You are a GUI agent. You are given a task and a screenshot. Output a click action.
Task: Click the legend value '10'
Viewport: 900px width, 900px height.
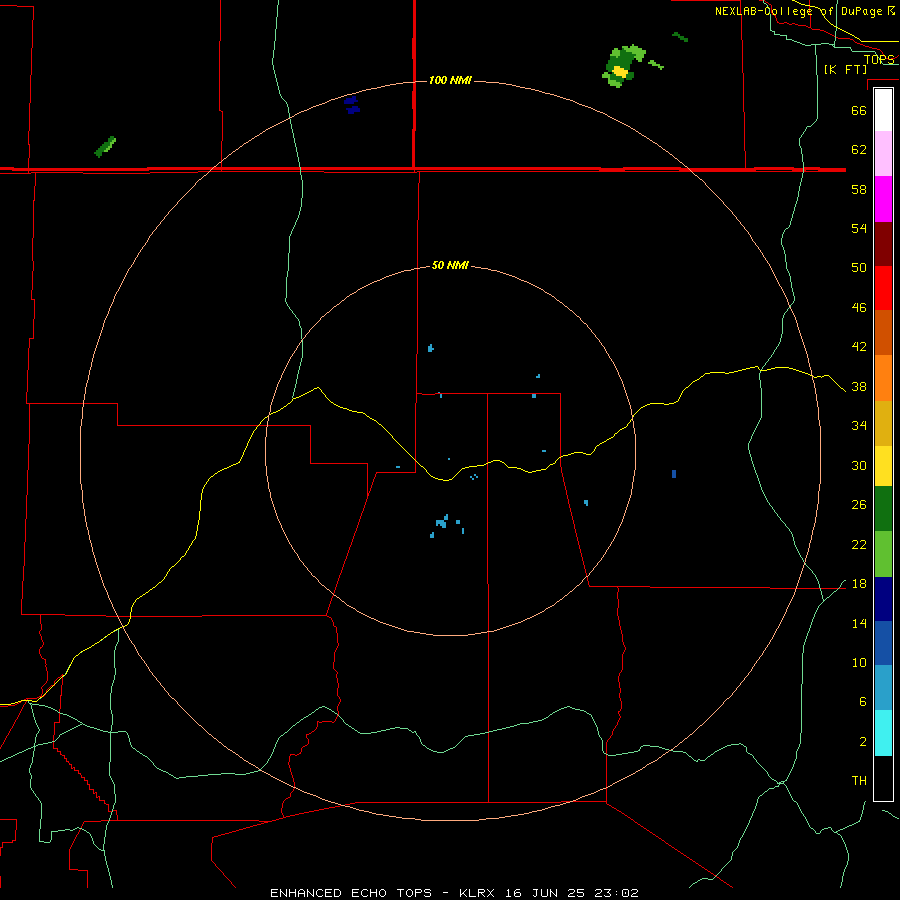(859, 662)
